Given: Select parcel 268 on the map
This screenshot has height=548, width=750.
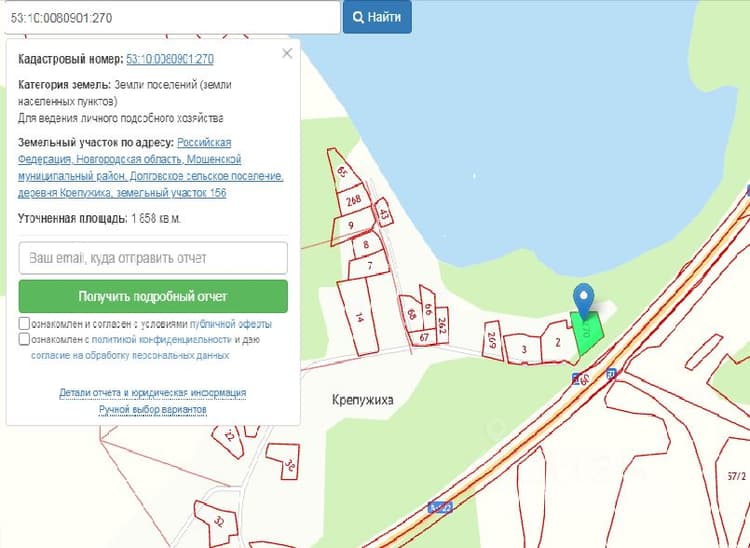Looking at the screenshot, I should point(353,200).
